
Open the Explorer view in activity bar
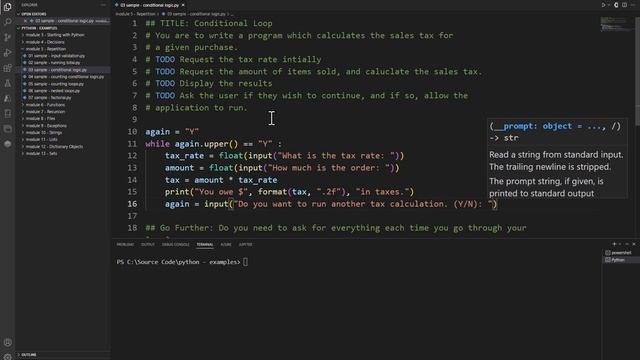[x=7, y=7]
